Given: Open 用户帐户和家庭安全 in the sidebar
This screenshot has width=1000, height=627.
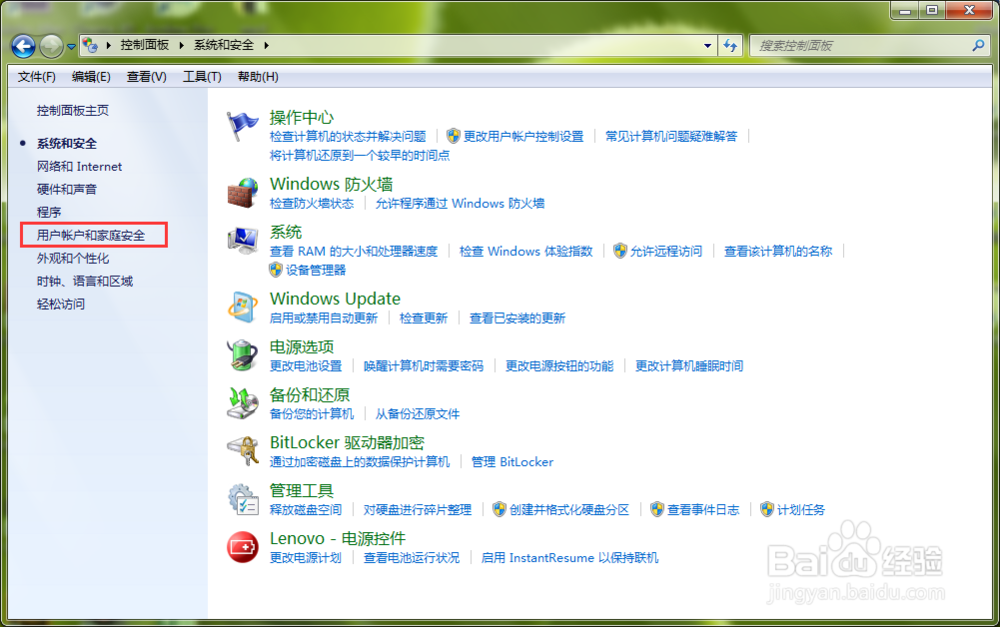Looking at the screenshot, I should (x=91, y=235).
